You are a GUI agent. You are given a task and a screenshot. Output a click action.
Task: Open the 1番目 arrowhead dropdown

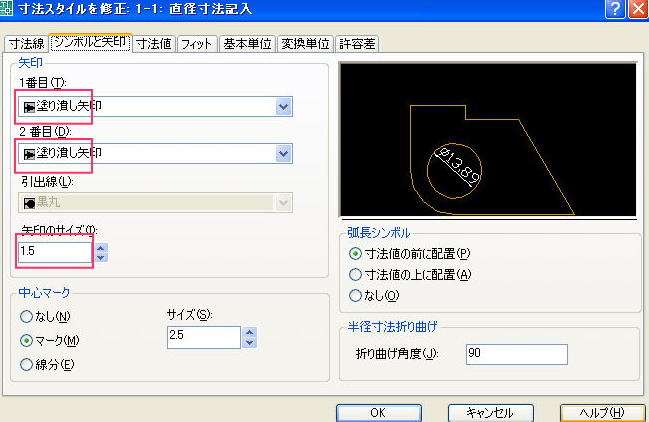284,107
